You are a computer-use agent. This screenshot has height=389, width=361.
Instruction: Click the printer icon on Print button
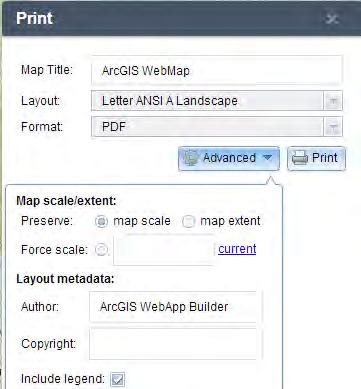pos(300,158)
